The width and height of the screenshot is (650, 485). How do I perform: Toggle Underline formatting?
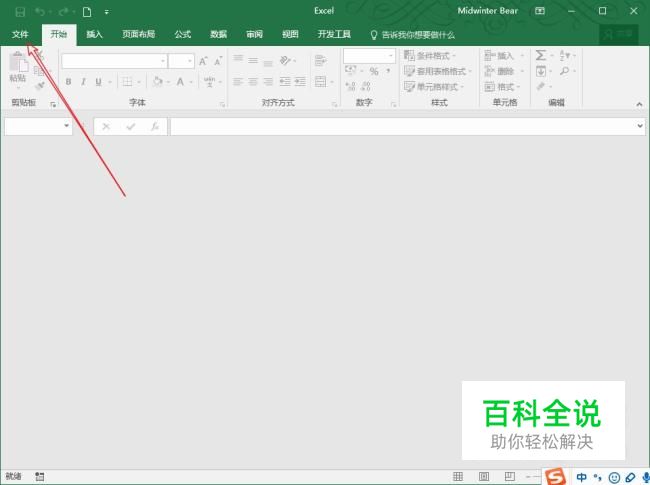(98, 82)
